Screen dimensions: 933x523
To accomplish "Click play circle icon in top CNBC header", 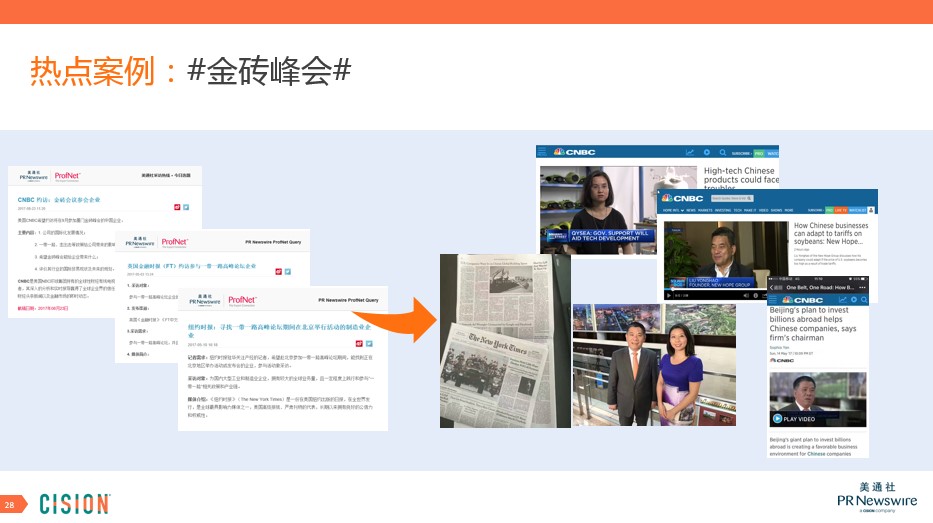I will 706,152.
